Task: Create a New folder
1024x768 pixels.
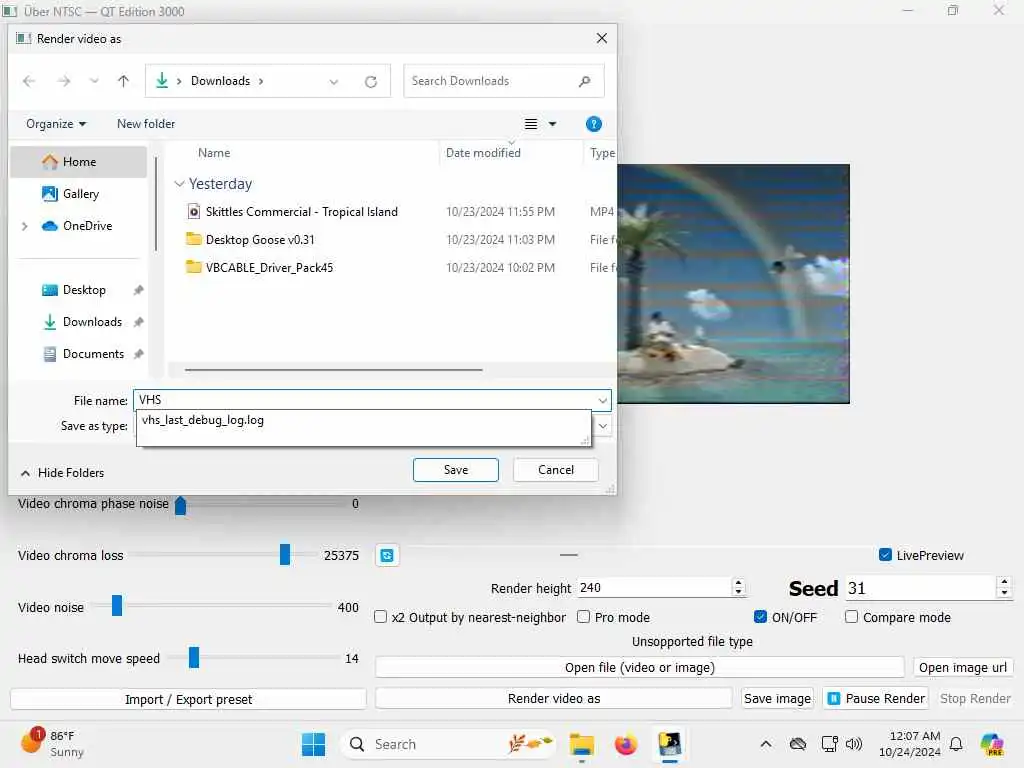Action: point(146,123)
